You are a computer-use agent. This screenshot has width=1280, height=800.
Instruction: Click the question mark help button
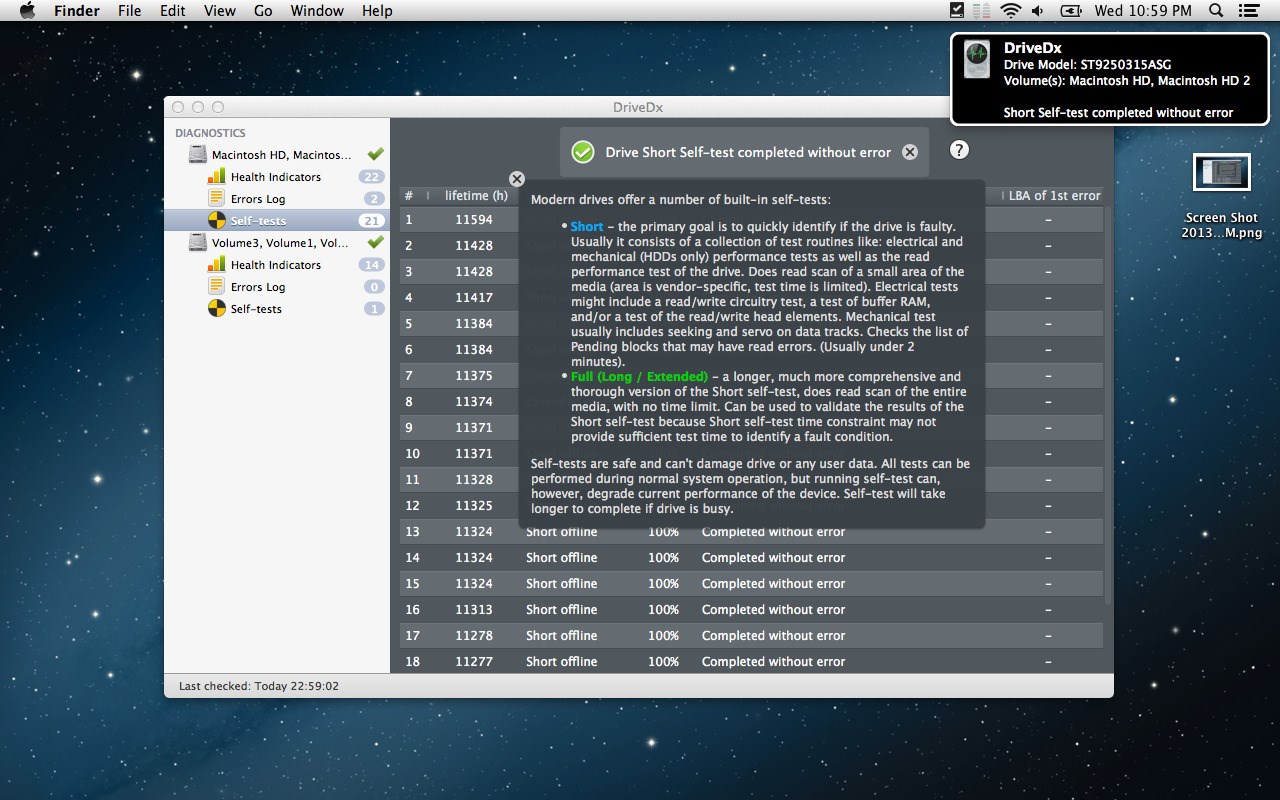point(959,150)
